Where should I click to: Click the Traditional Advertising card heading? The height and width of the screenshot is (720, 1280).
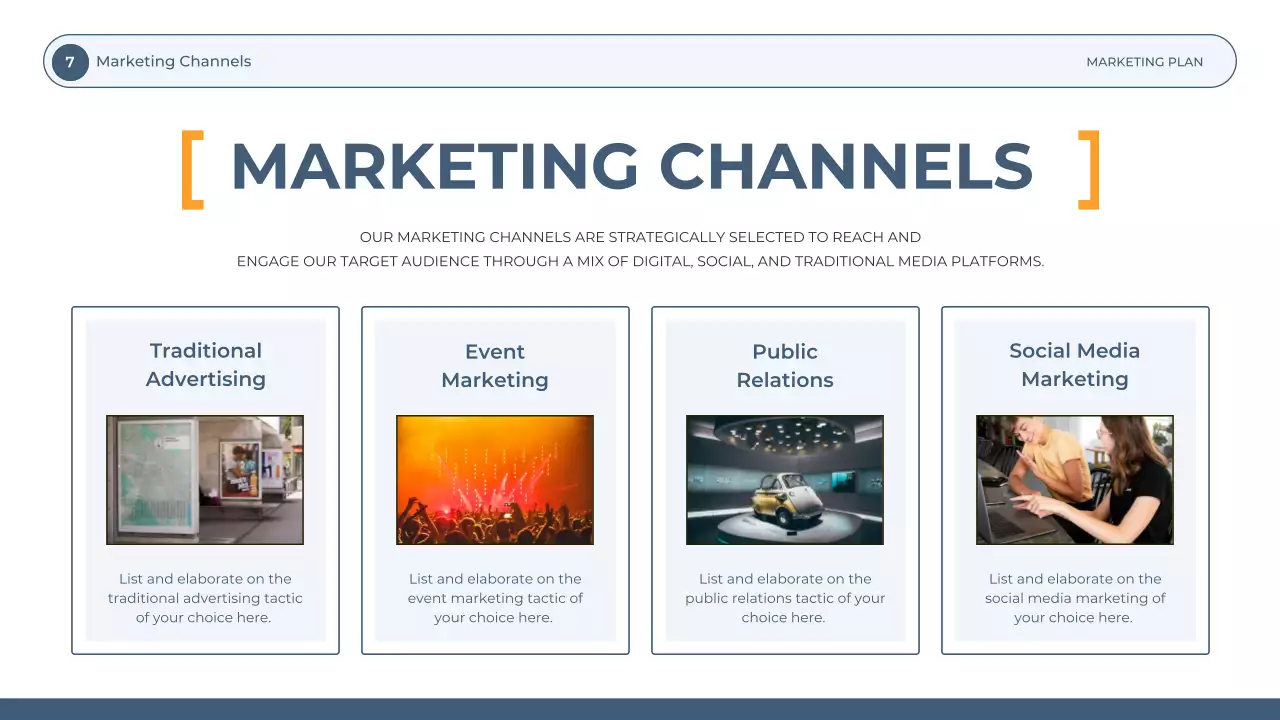pyautogui.click(x=205, y=365)
